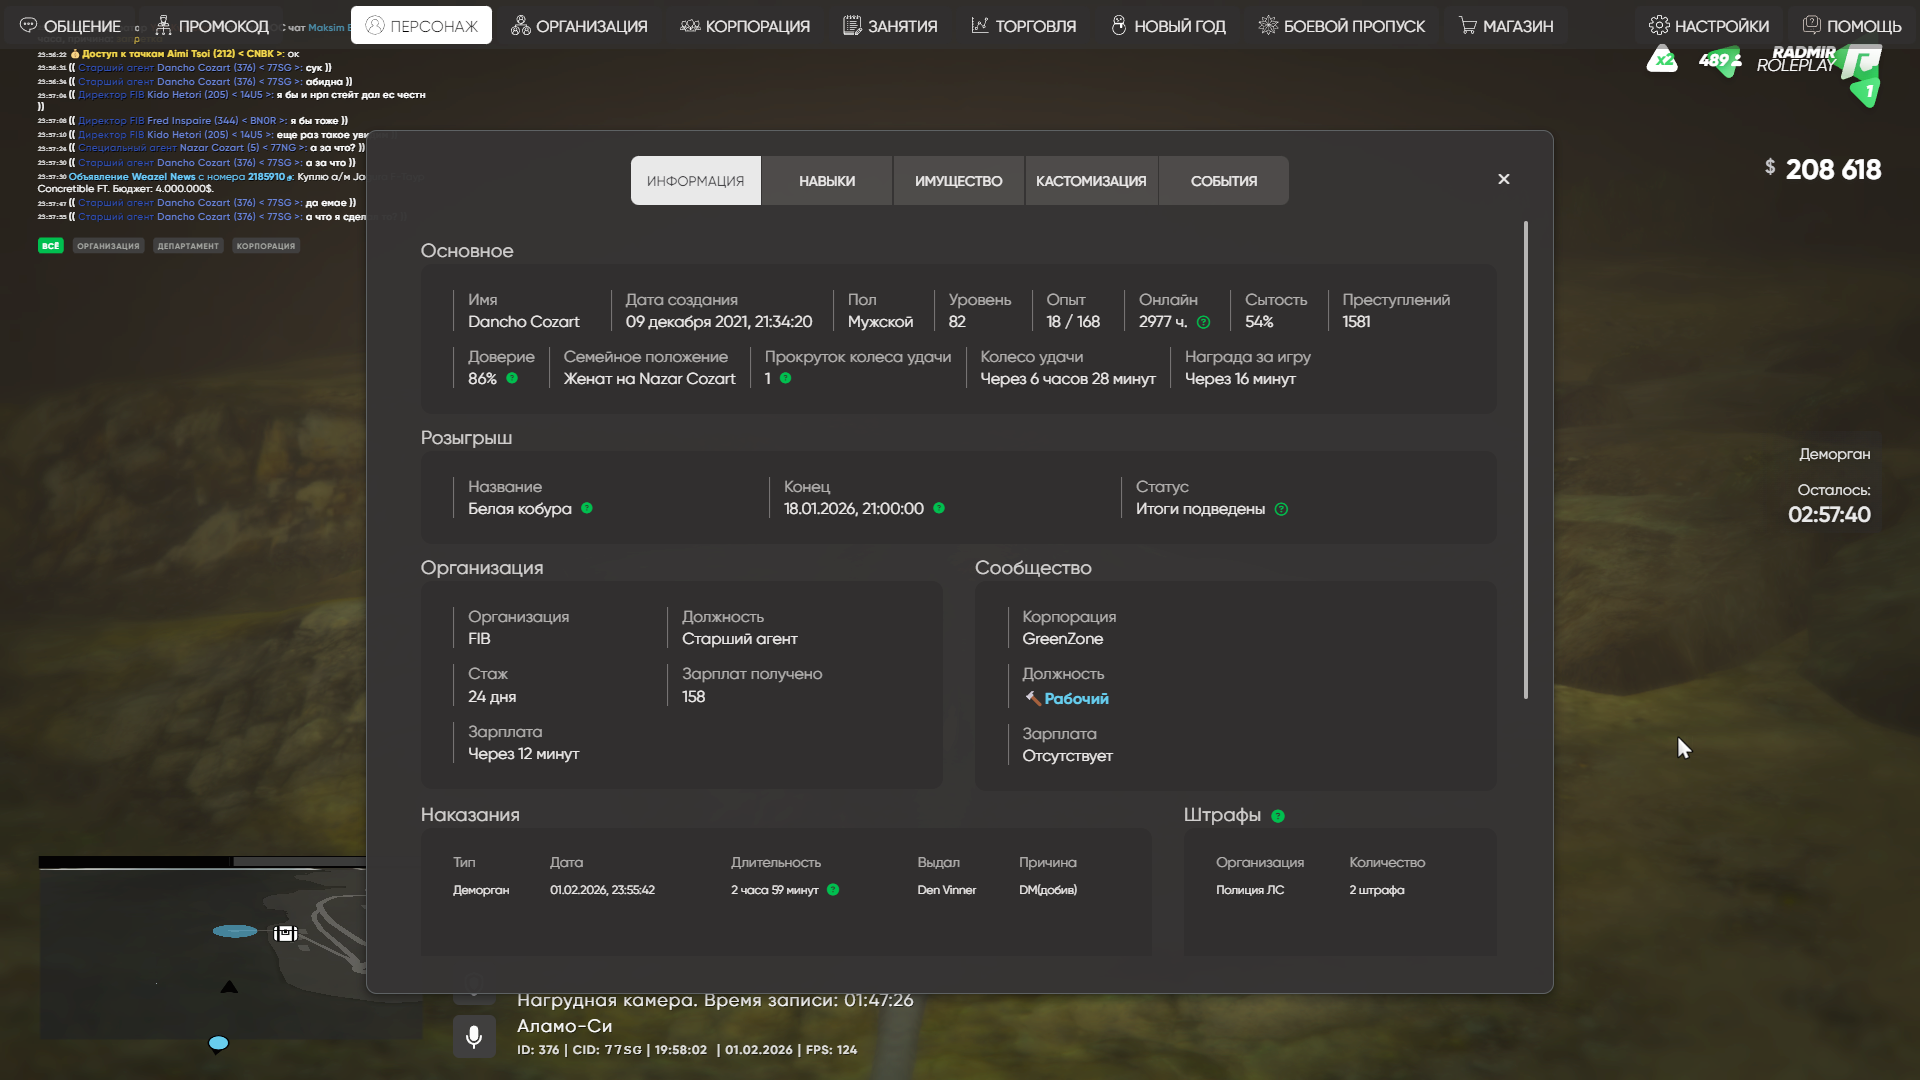The width and height of the screenshot is (1920, 1080).
Task: Switch to the НАВЫКИ tab
Action: tap(826, 181)
